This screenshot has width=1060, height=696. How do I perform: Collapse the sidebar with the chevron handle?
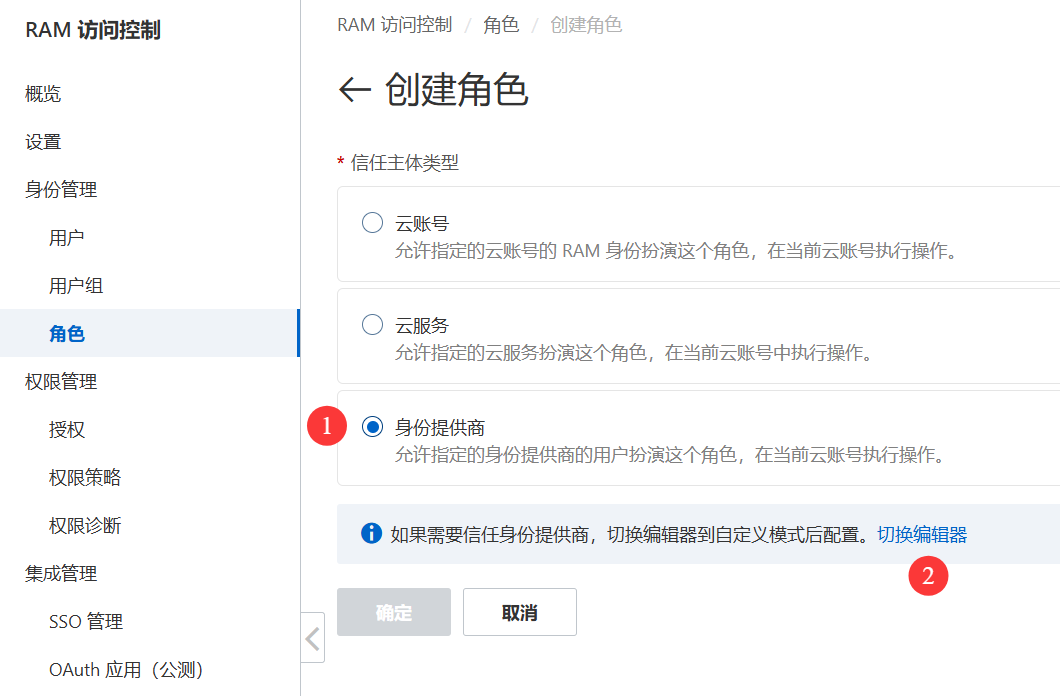click(x=313, y=638)
